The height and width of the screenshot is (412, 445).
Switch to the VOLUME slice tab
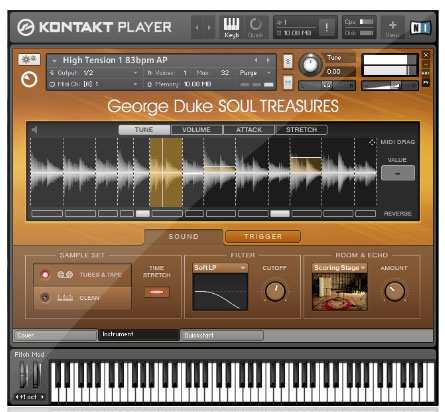pos(196,130)
